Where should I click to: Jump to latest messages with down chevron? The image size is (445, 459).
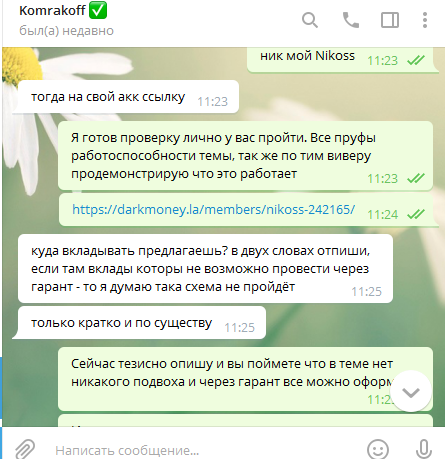pyautogui.click(x=411, y=391)
